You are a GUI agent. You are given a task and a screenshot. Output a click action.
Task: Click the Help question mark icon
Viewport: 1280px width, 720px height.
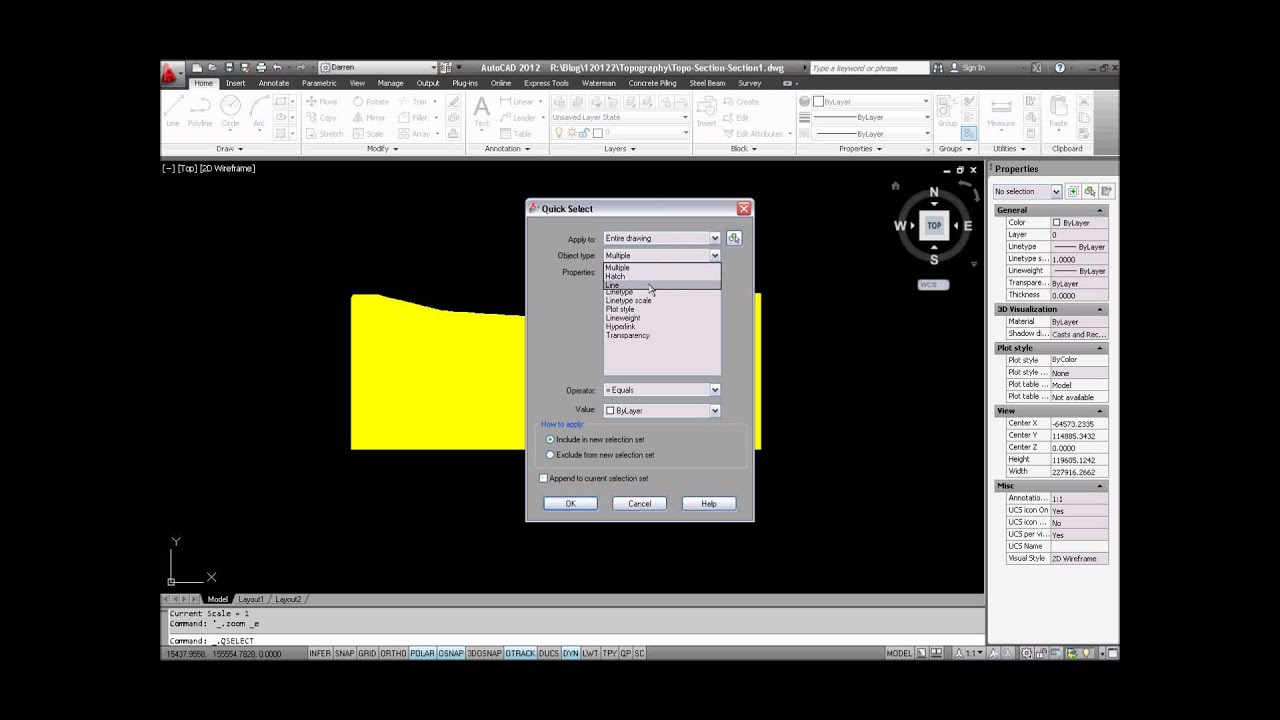[1060, 68]
